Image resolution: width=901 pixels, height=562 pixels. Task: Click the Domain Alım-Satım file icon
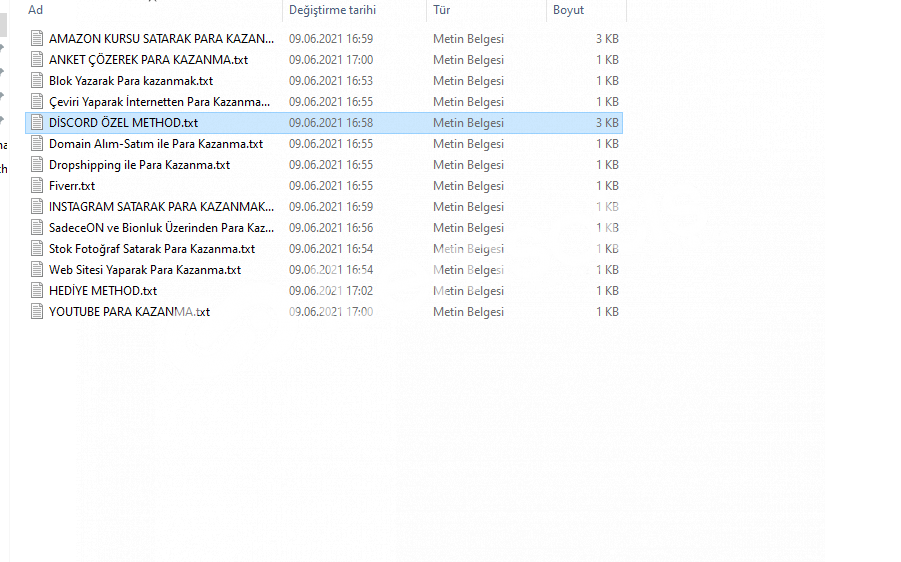tap(37, 144)
